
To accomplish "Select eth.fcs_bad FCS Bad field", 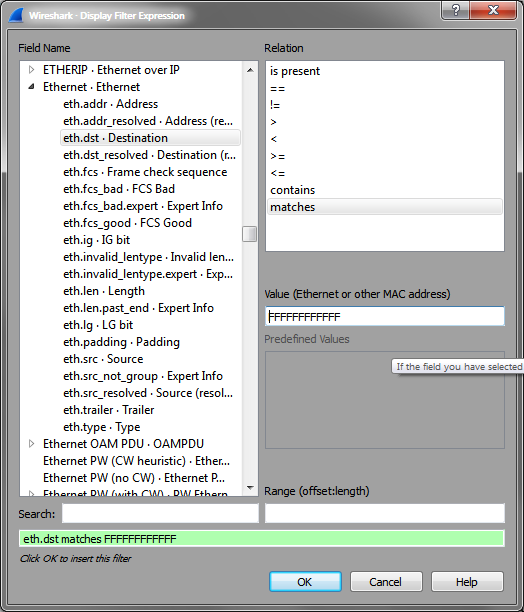I will (x=119, y=189).
